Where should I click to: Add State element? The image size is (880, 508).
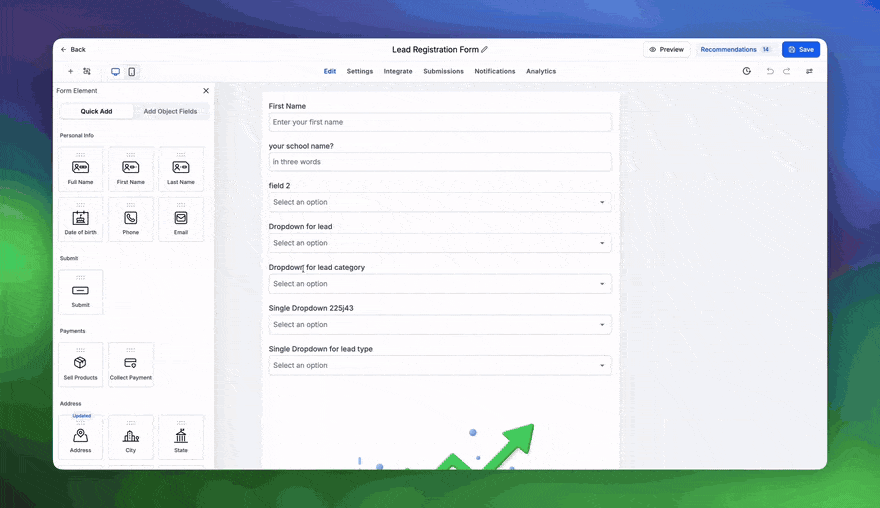tap(181, 437)
